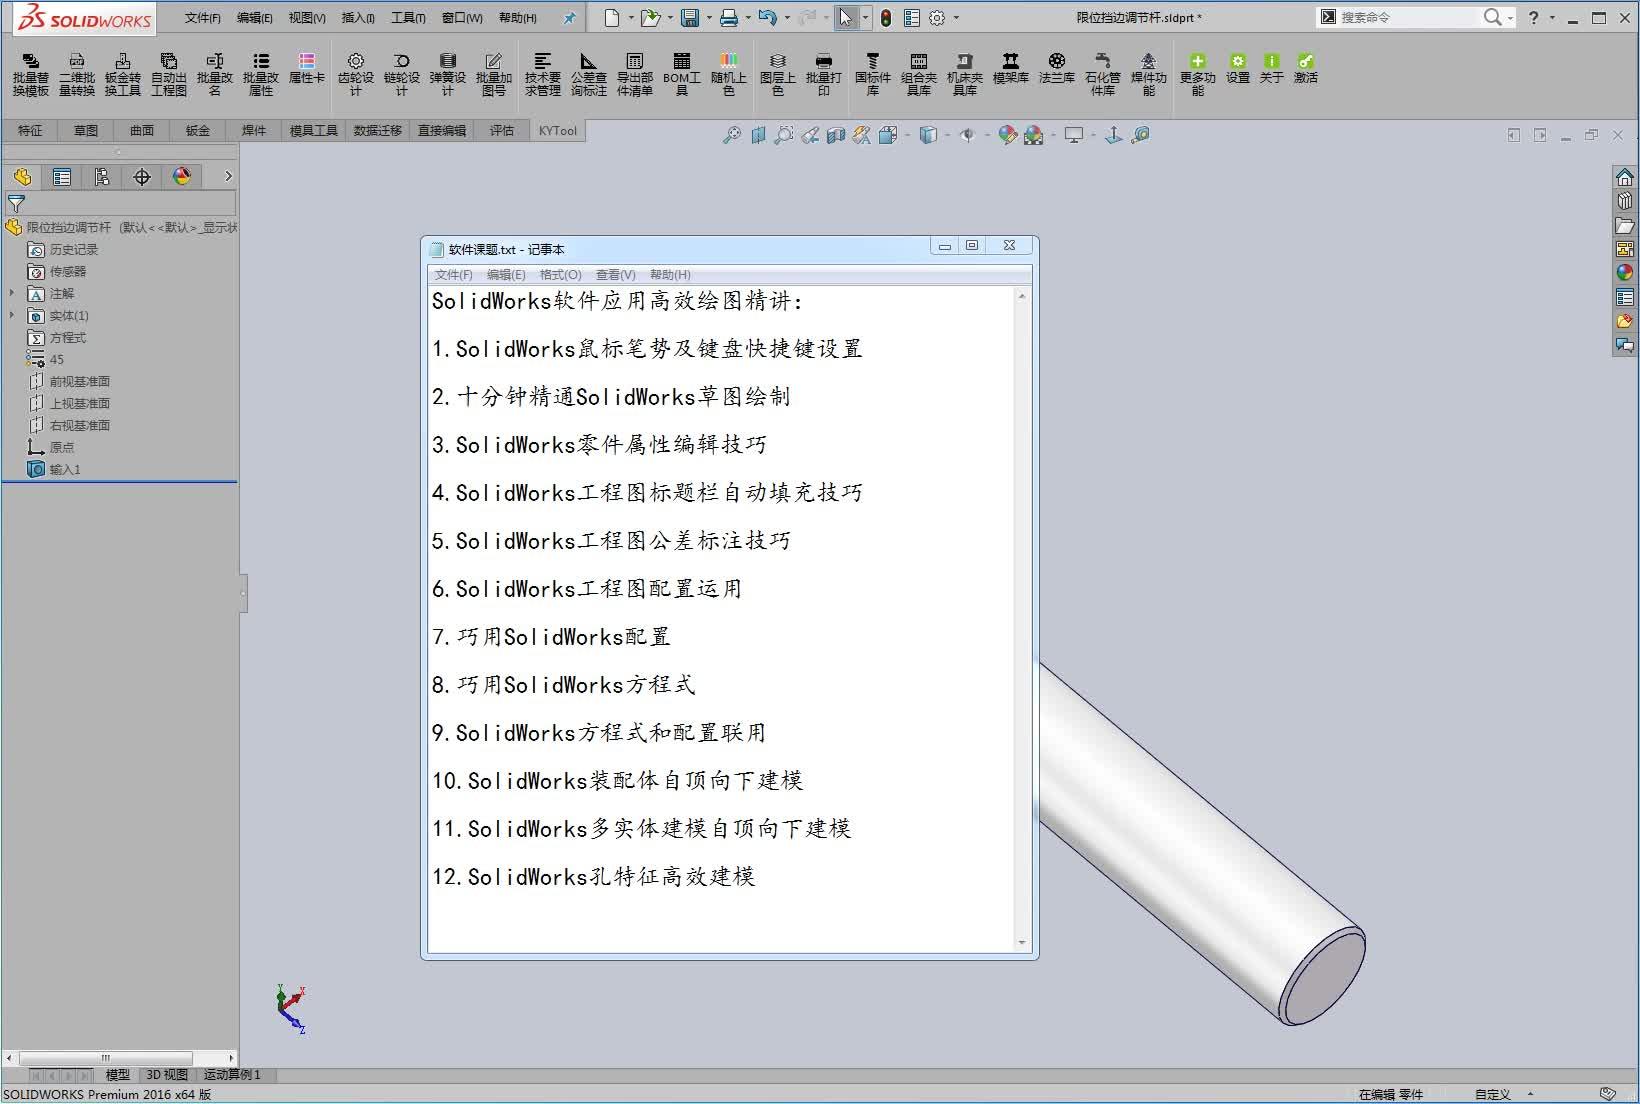Viewport: 1640px width, 1104px height.
Task: Open the 运动算例1 bottom tab
Action: (232, 1074)
